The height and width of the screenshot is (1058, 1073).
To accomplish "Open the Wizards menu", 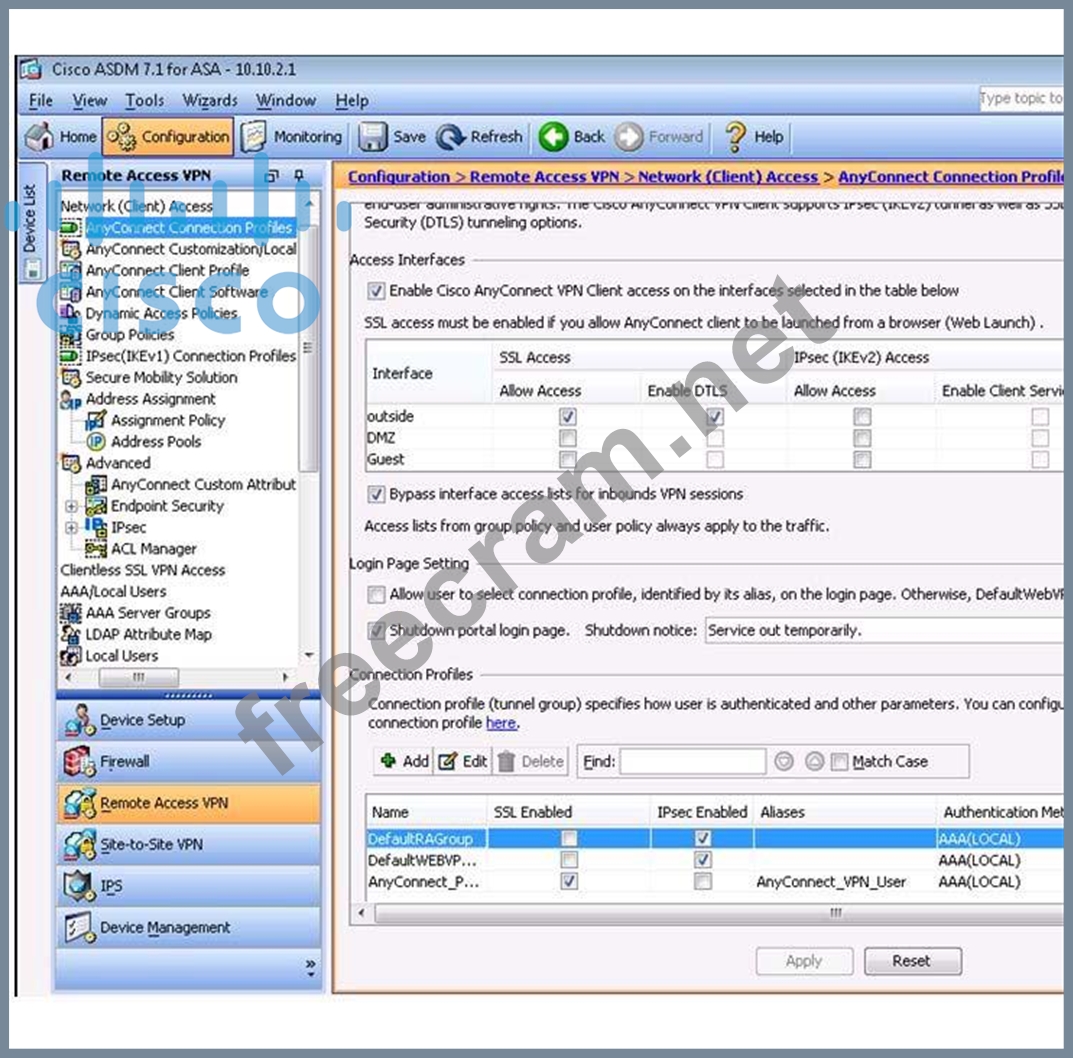I will tap(210, 101).
